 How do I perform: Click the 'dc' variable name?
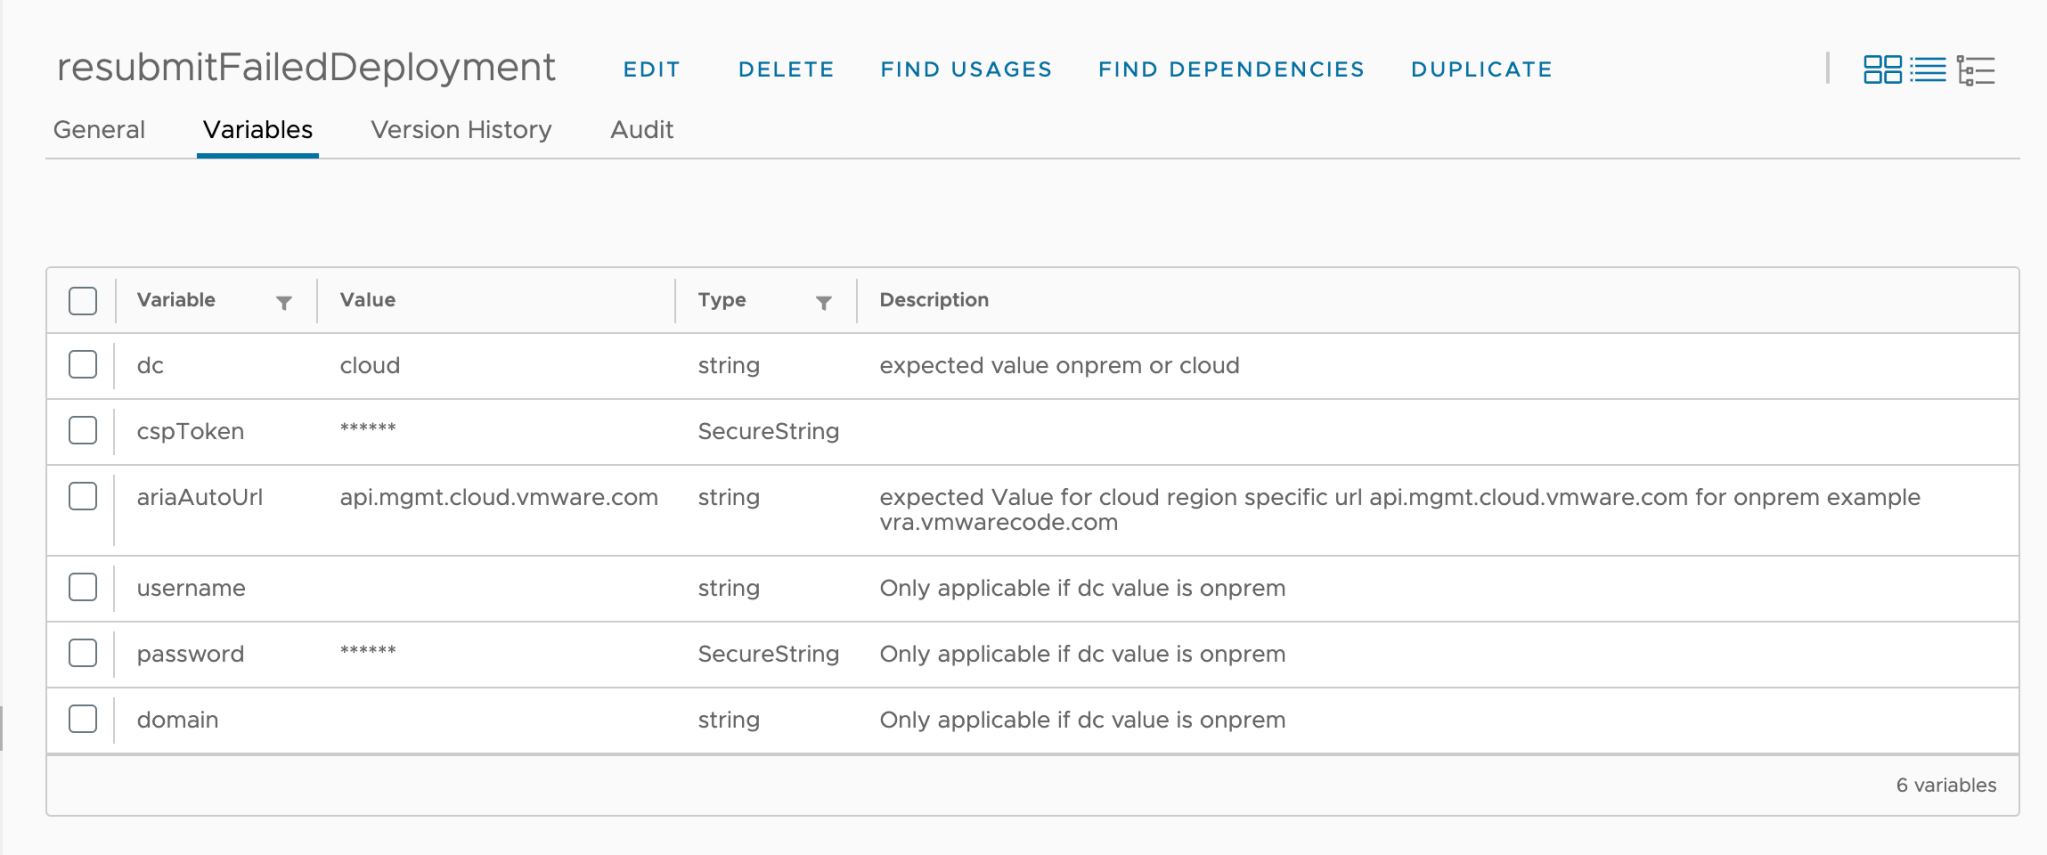pos(150,366)
